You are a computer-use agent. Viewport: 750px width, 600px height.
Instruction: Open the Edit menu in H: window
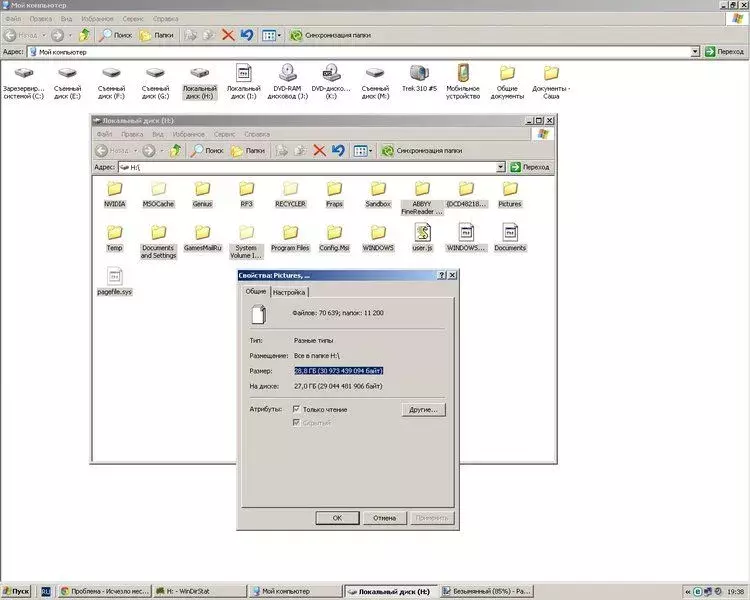[132, 134]
